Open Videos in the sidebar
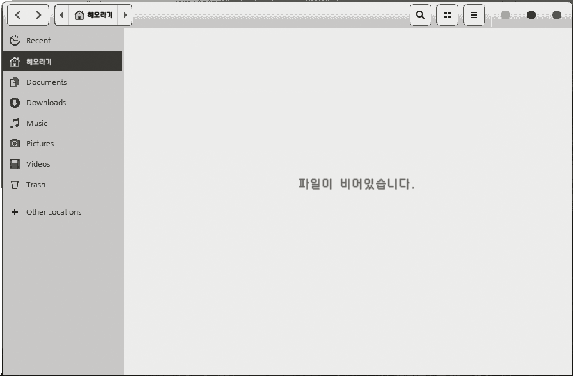Viewport: 573px width, 376px height. [62, 164]
